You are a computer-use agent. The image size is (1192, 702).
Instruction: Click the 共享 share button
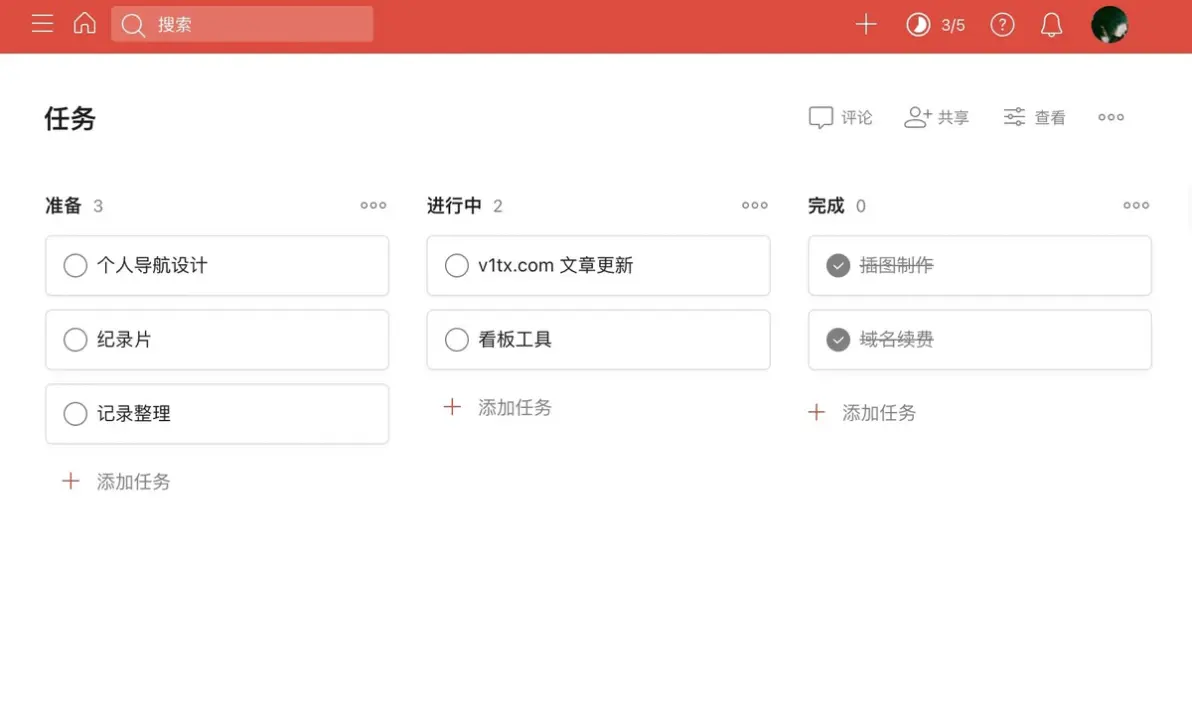coord(937,117)
